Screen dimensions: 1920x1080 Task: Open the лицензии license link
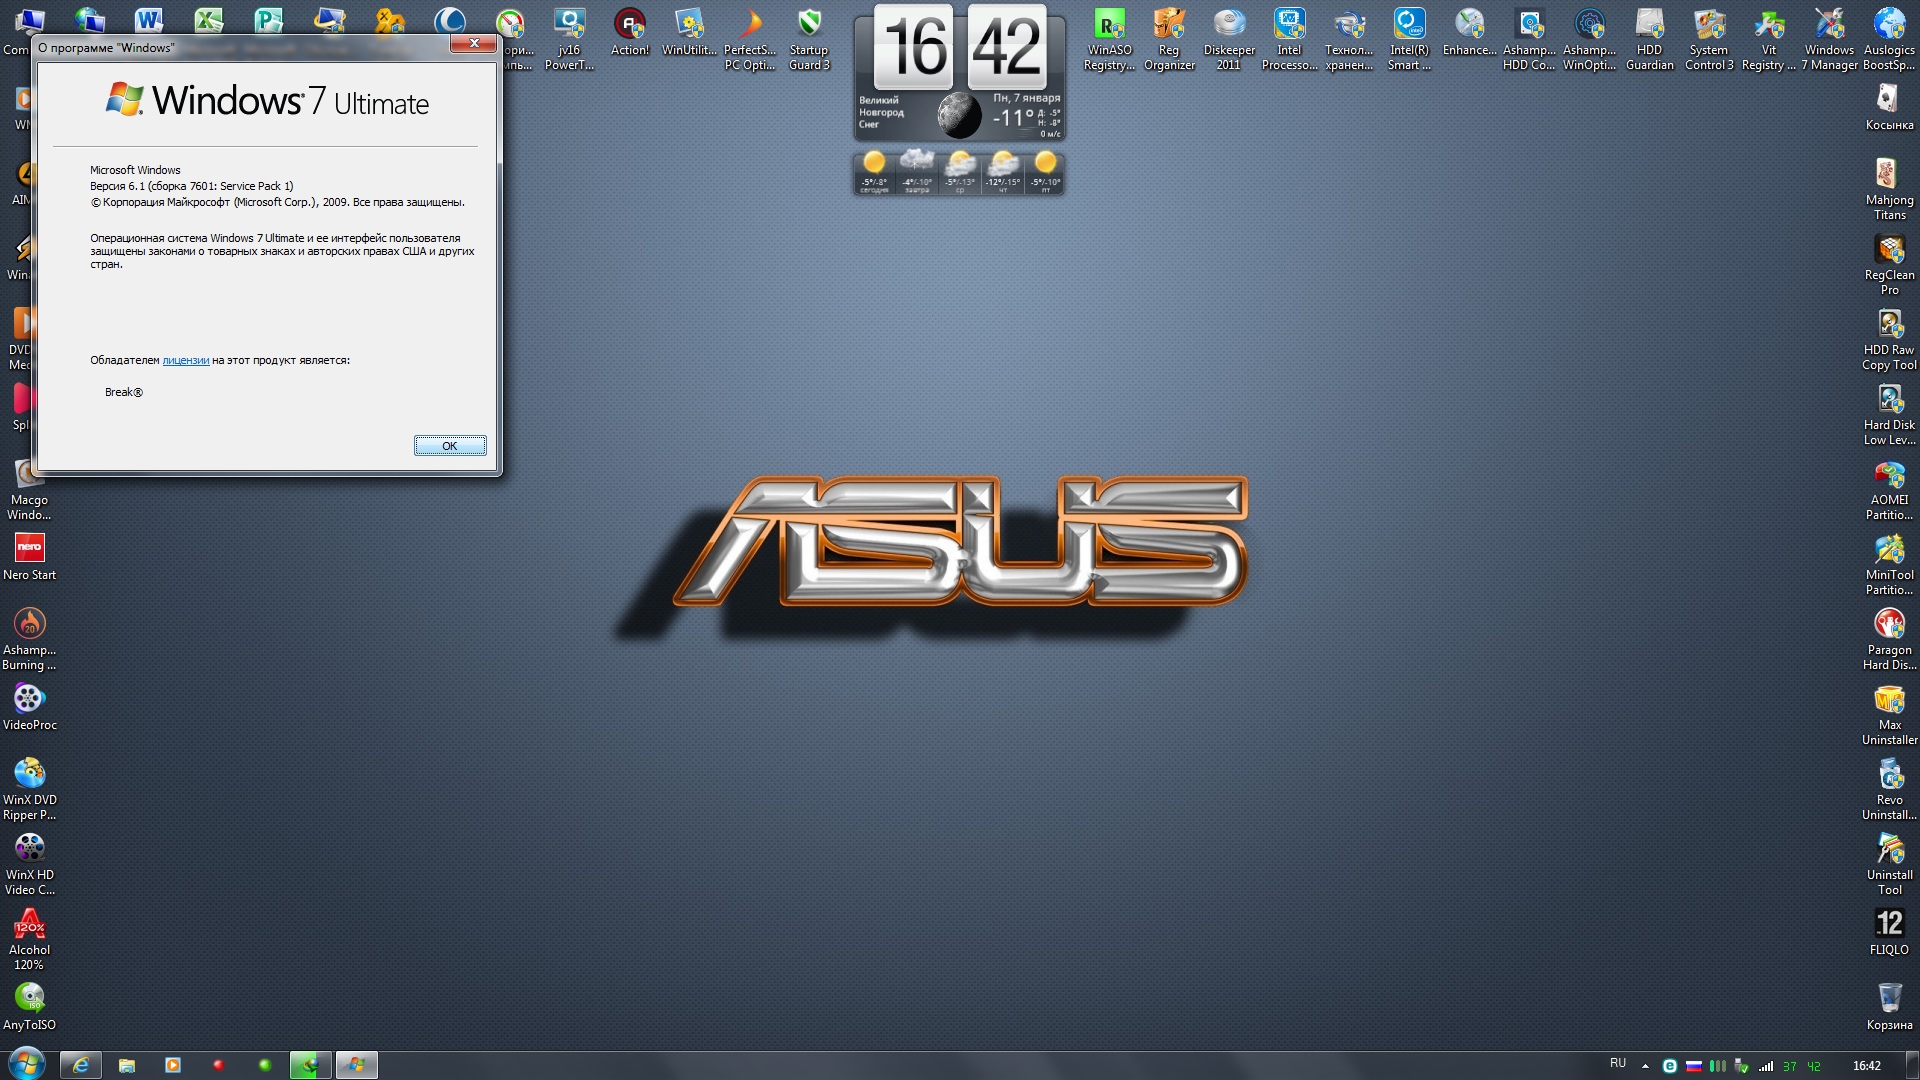click(x=186, y=360)
